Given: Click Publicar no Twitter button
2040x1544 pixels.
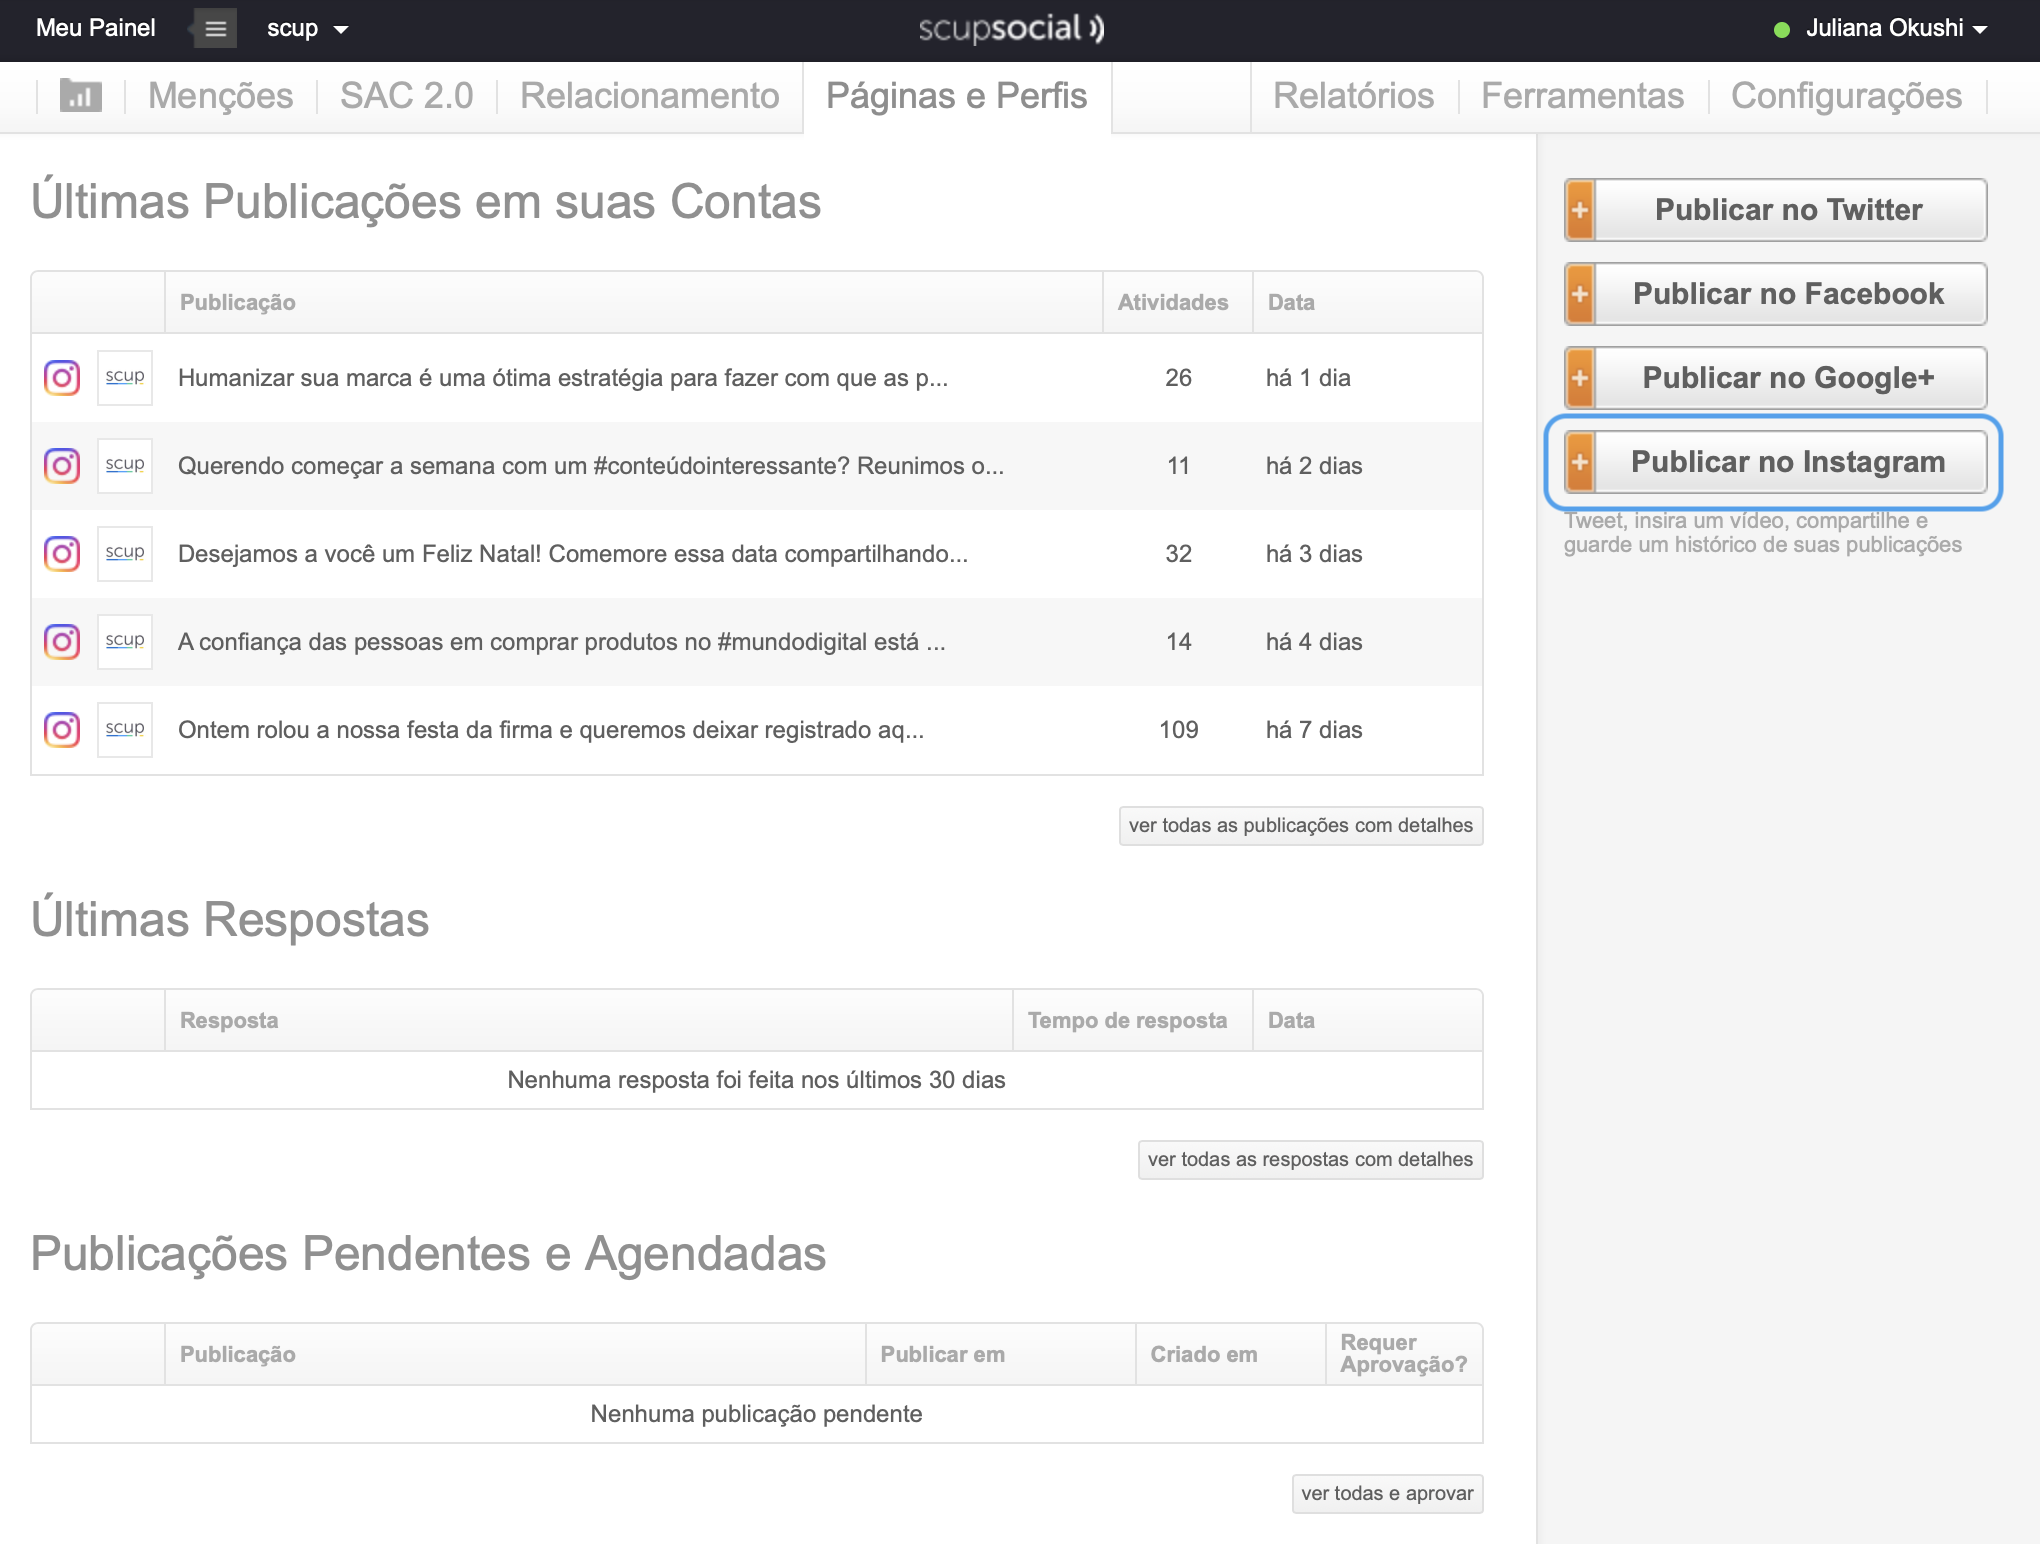Looking at the screenshot, I should (1776, 210).
